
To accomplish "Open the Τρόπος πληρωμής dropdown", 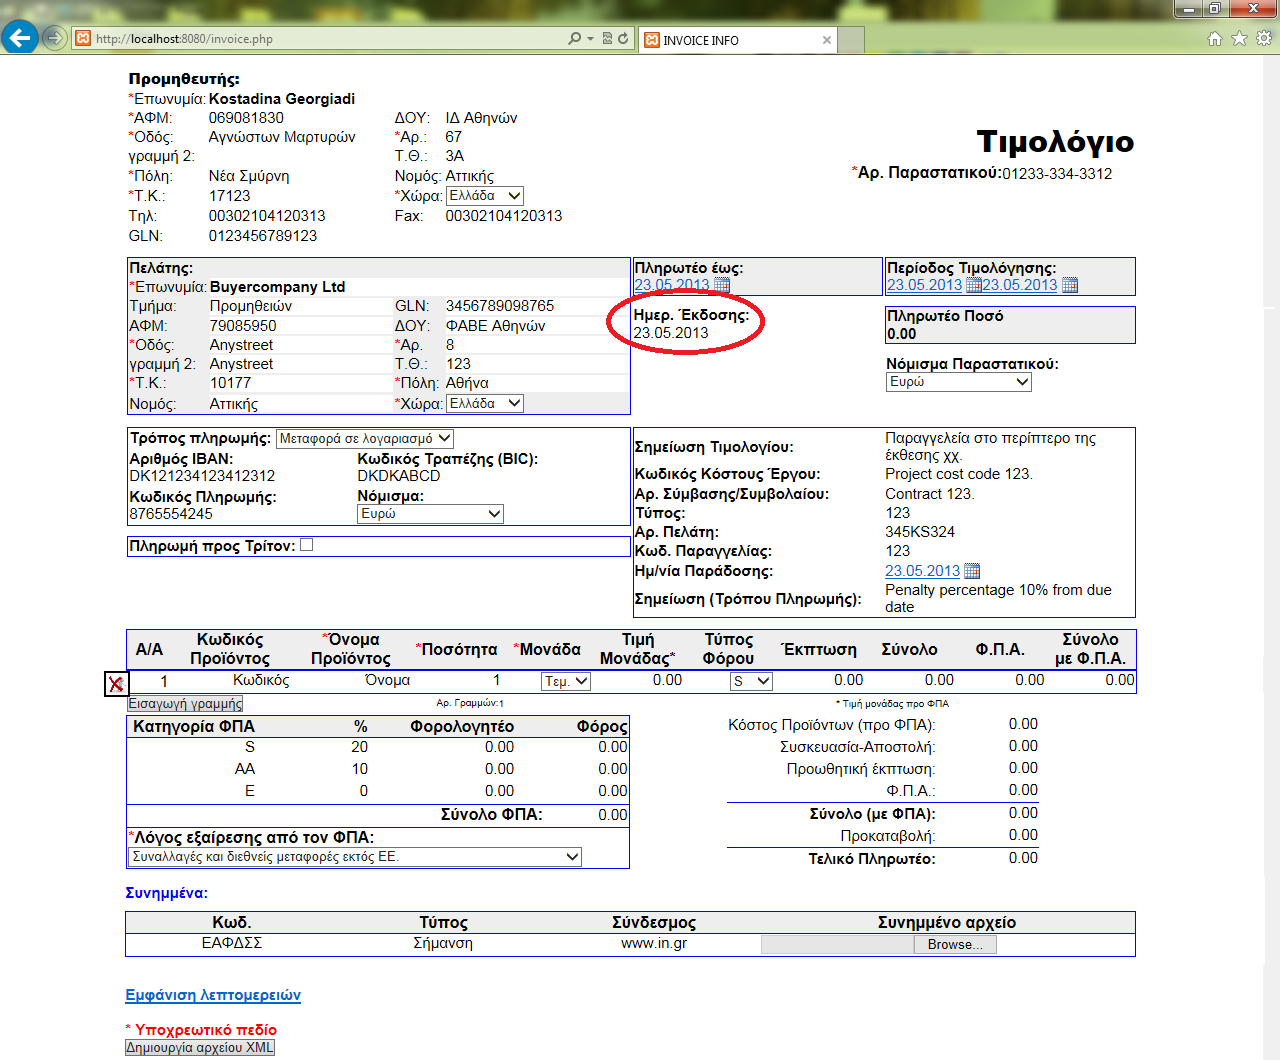I will click(365, 439).
